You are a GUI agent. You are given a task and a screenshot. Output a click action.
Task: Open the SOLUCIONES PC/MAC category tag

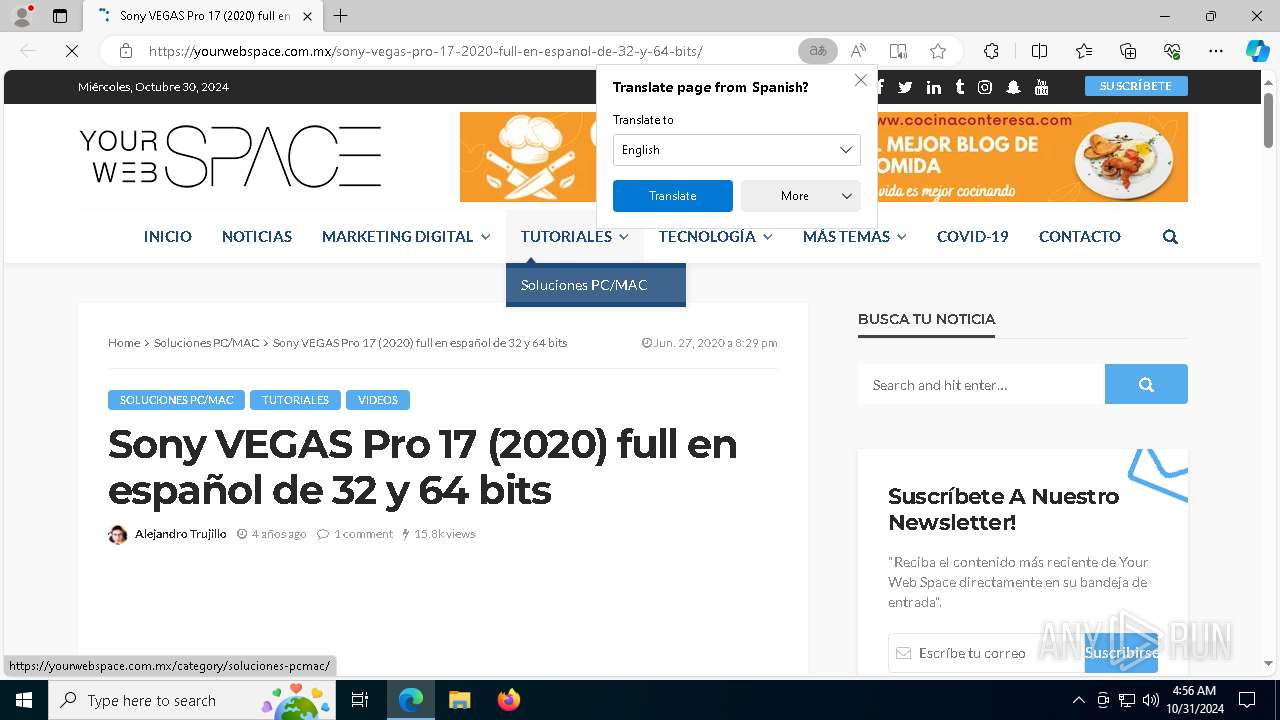coord(176,400)
